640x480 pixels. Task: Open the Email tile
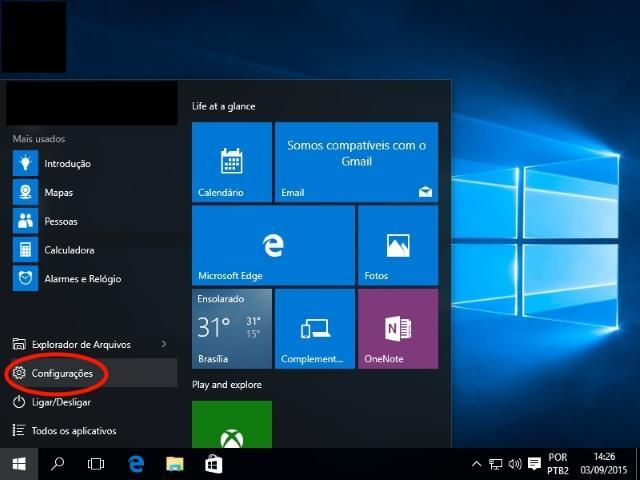click(357, 162)
